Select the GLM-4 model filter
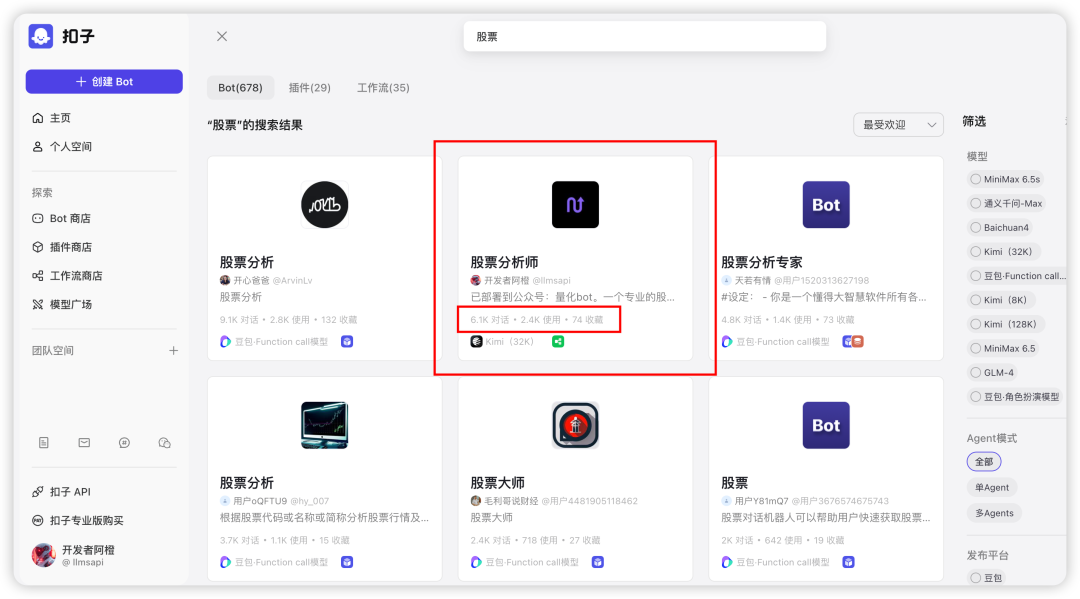This screenshot has width=1080, height=599. point(993,372)
